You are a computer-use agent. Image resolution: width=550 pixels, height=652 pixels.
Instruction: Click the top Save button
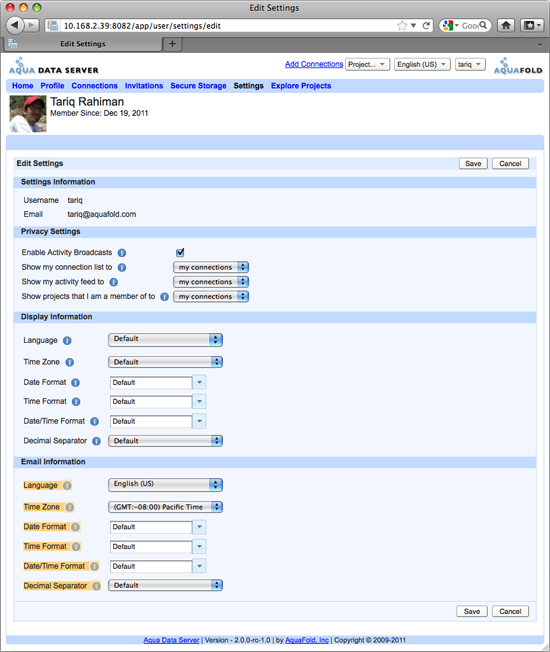pyautogui.click(x=473, y=163)
